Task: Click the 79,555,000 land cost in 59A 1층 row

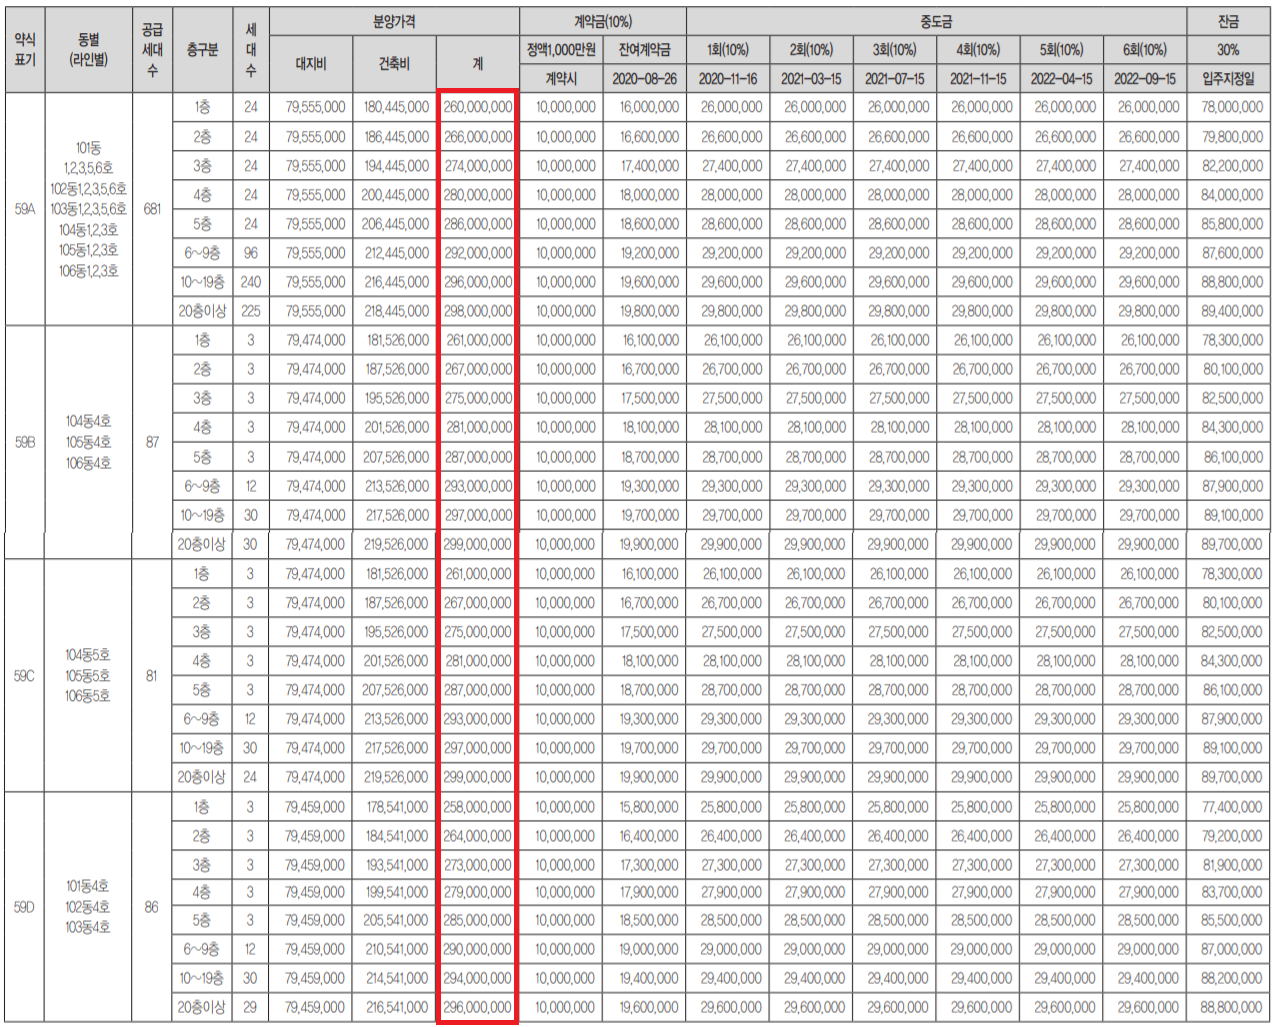Action: pyautogui.click(x=315, y=107)
